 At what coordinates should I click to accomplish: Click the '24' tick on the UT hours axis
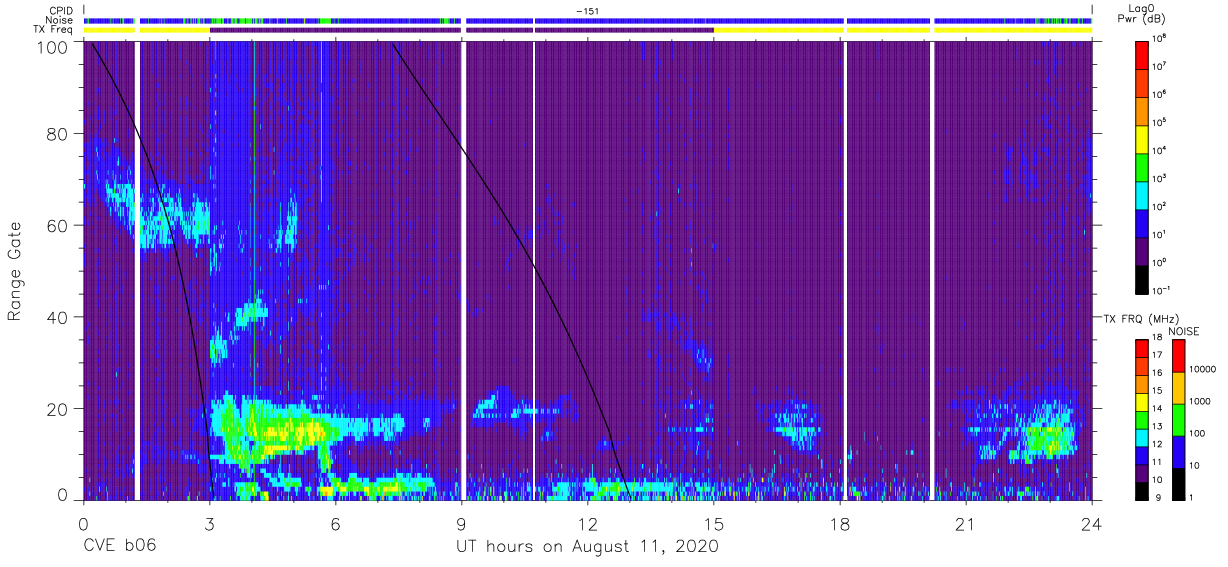[x=1092, y=523]
